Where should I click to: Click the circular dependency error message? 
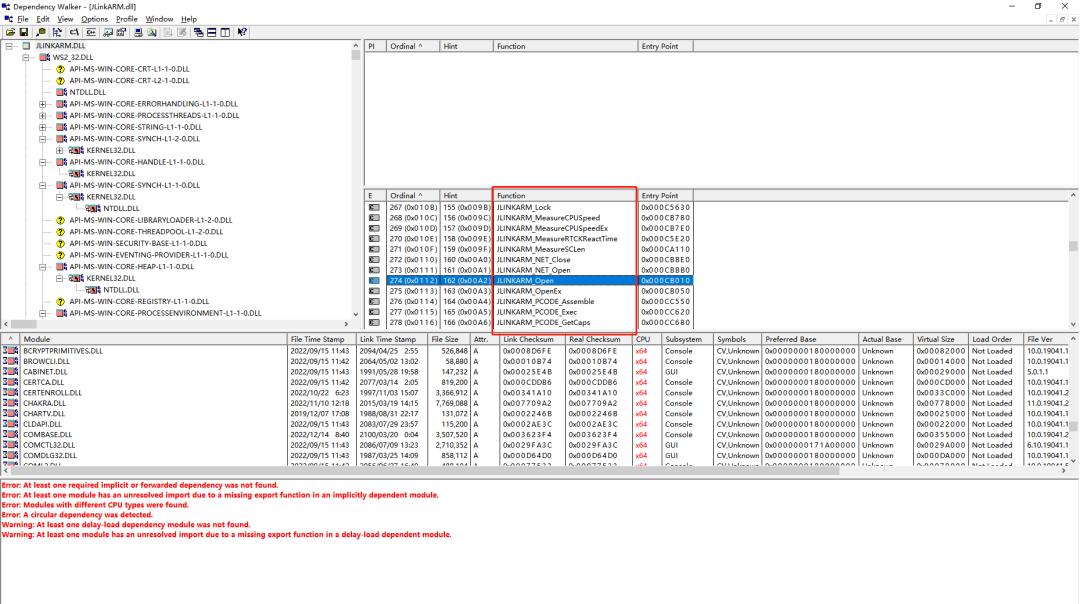tap(77, 514)
